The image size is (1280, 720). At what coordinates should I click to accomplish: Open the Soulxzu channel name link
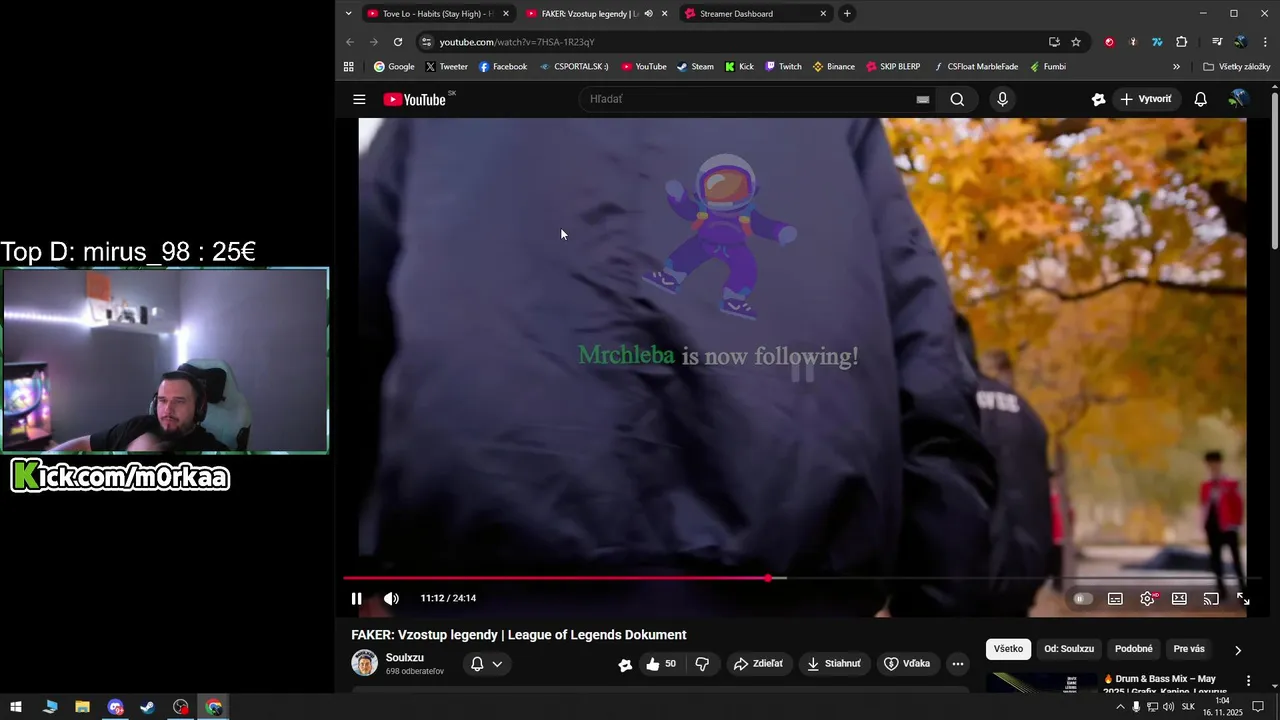click(x=405, y=657)
